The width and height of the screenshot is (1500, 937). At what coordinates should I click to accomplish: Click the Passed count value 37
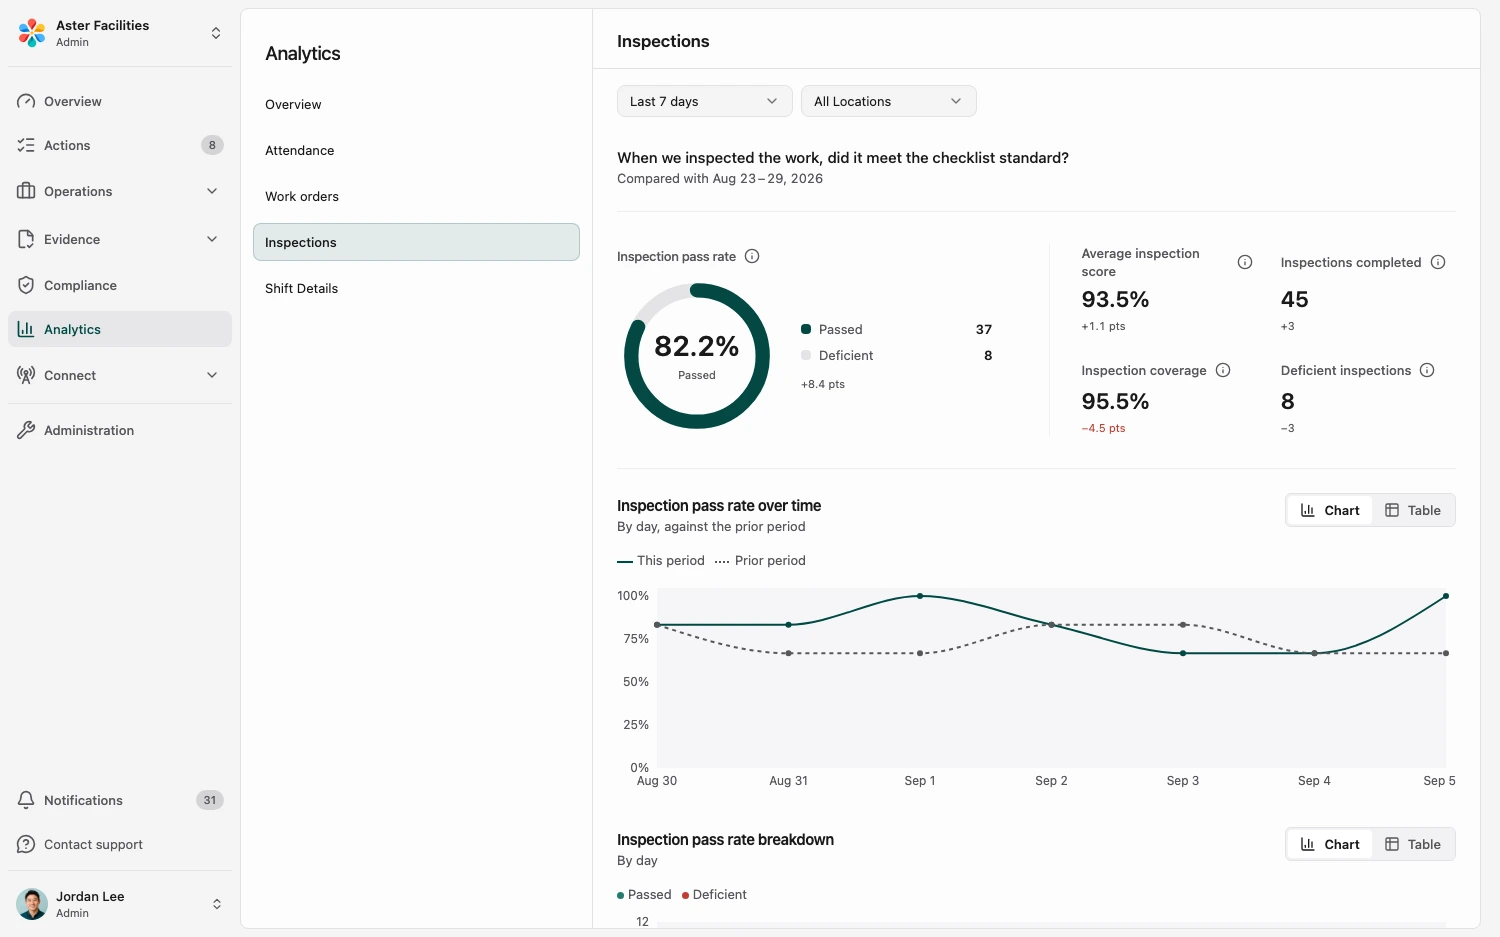[x=984, y=329]
